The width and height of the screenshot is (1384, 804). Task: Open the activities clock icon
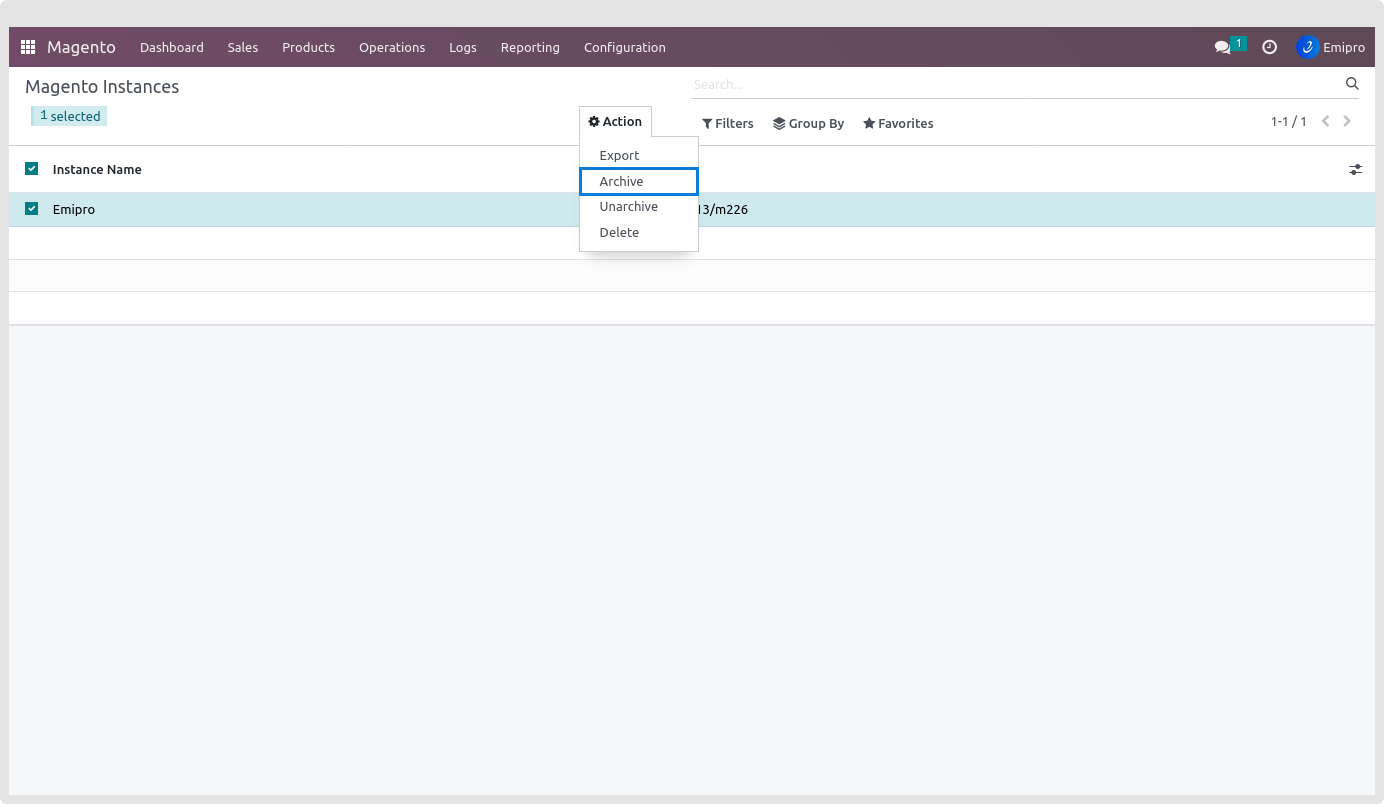click(1269, 47)
